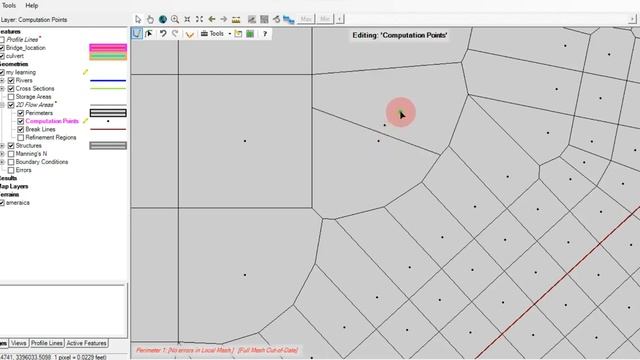The width and height of the screenshot is (640, 360).
Task: Open the Structures gray symbol swatch
Action: point(108,146)
